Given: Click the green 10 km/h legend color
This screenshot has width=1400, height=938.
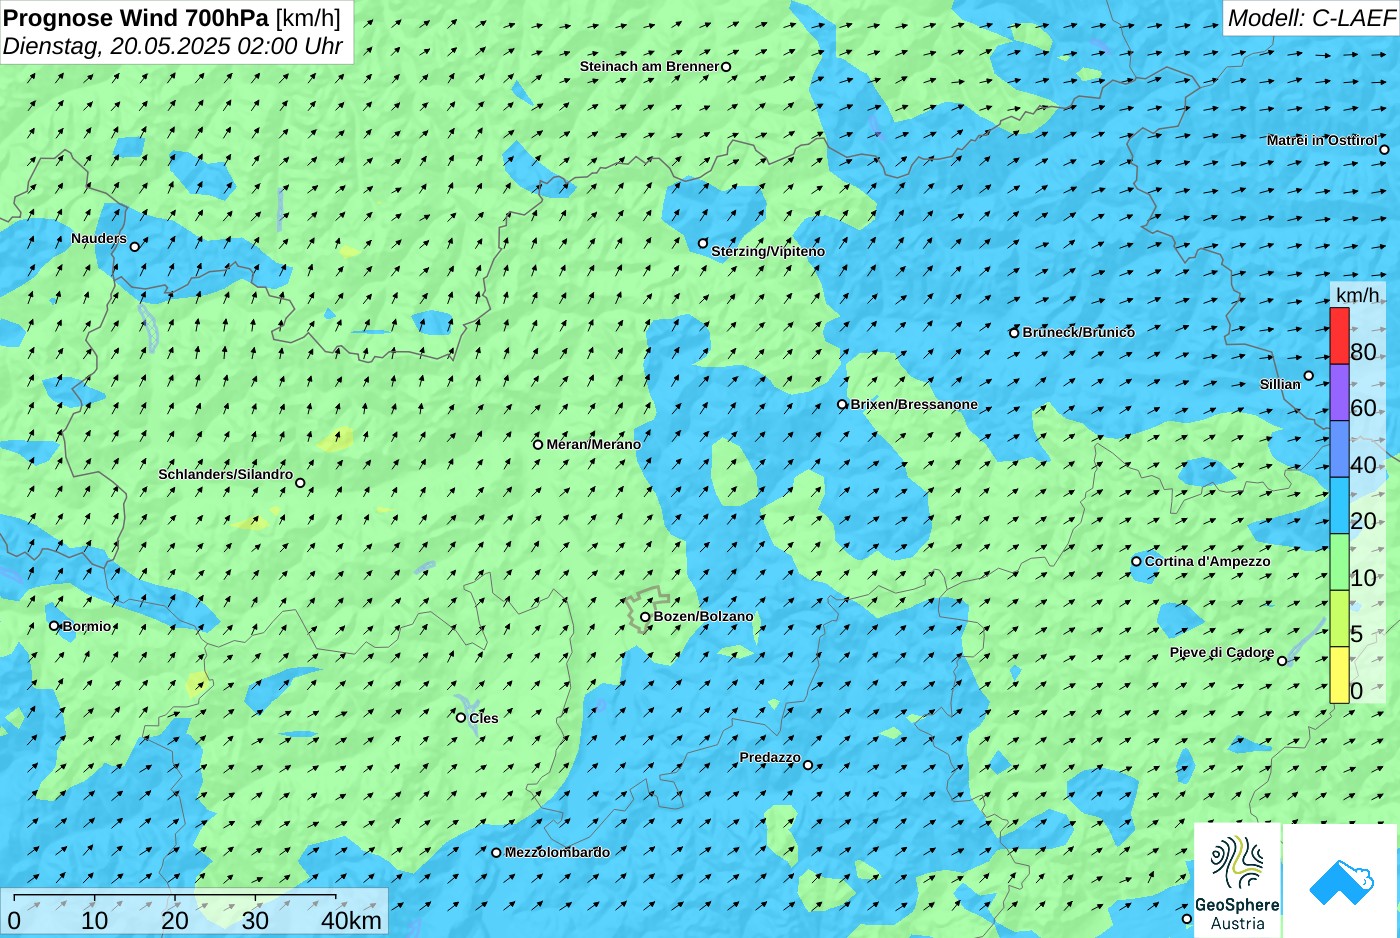Looking at the screenshot, I should 1339,562.
